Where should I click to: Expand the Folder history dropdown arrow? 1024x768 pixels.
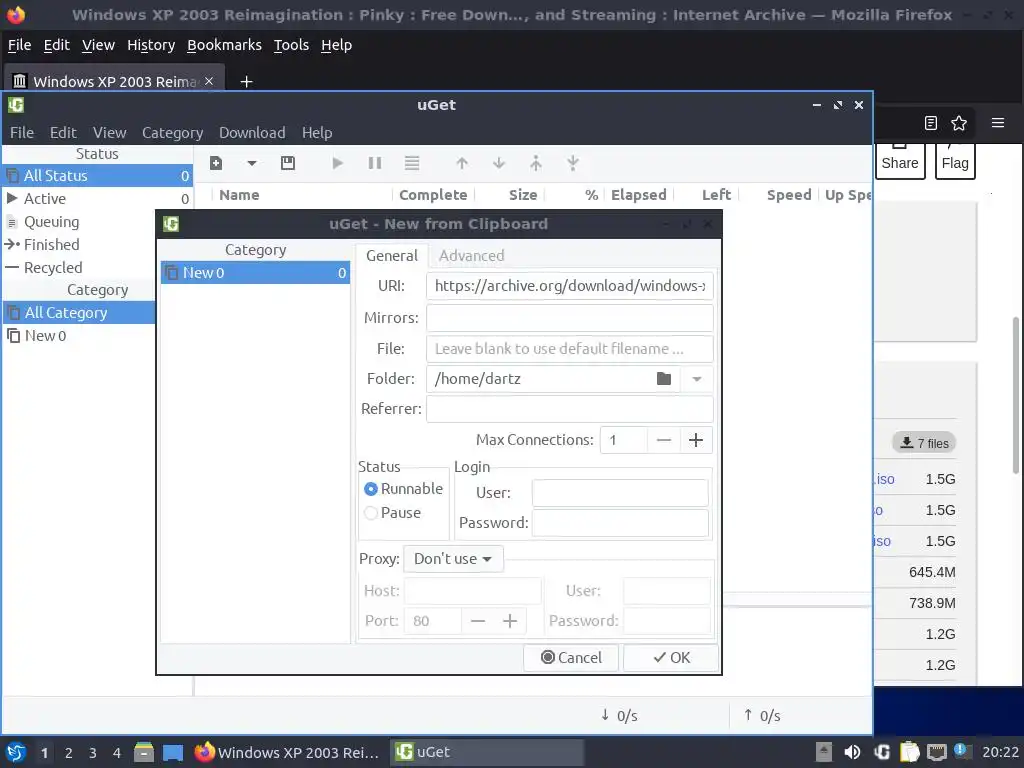[x=697, y=379]
